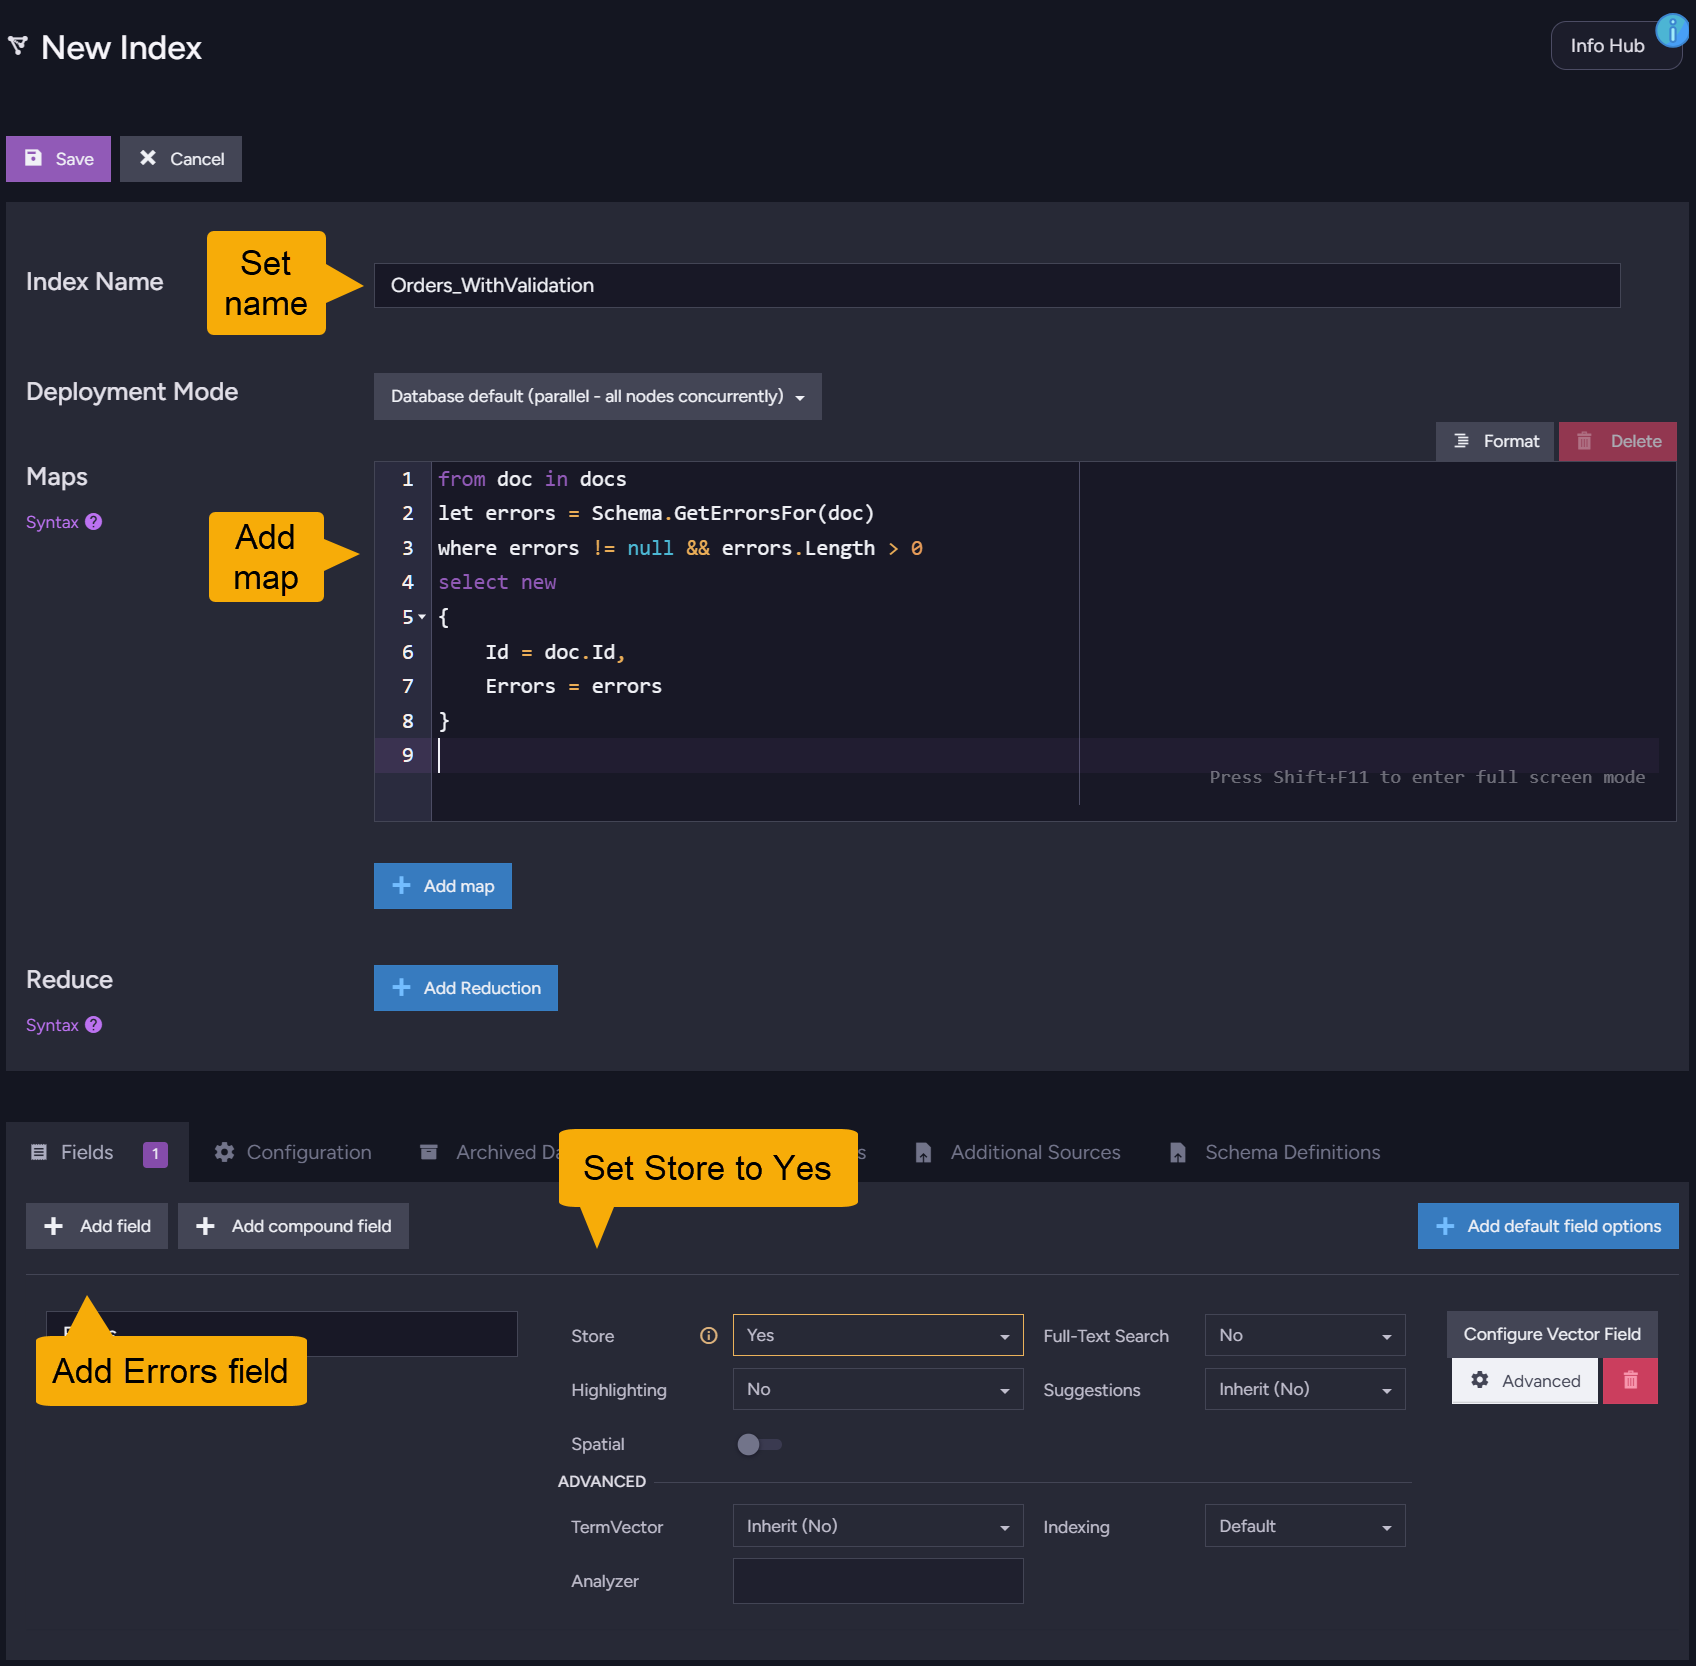Click the Index Name input field
The width and height of the screenshot is (1696, 1666).
click(x=997, y=285)
